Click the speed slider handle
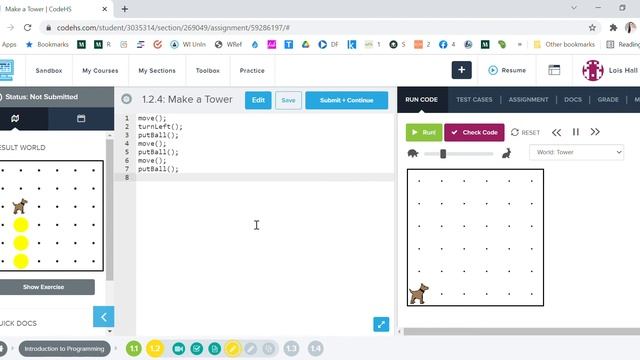 point(443,153)
